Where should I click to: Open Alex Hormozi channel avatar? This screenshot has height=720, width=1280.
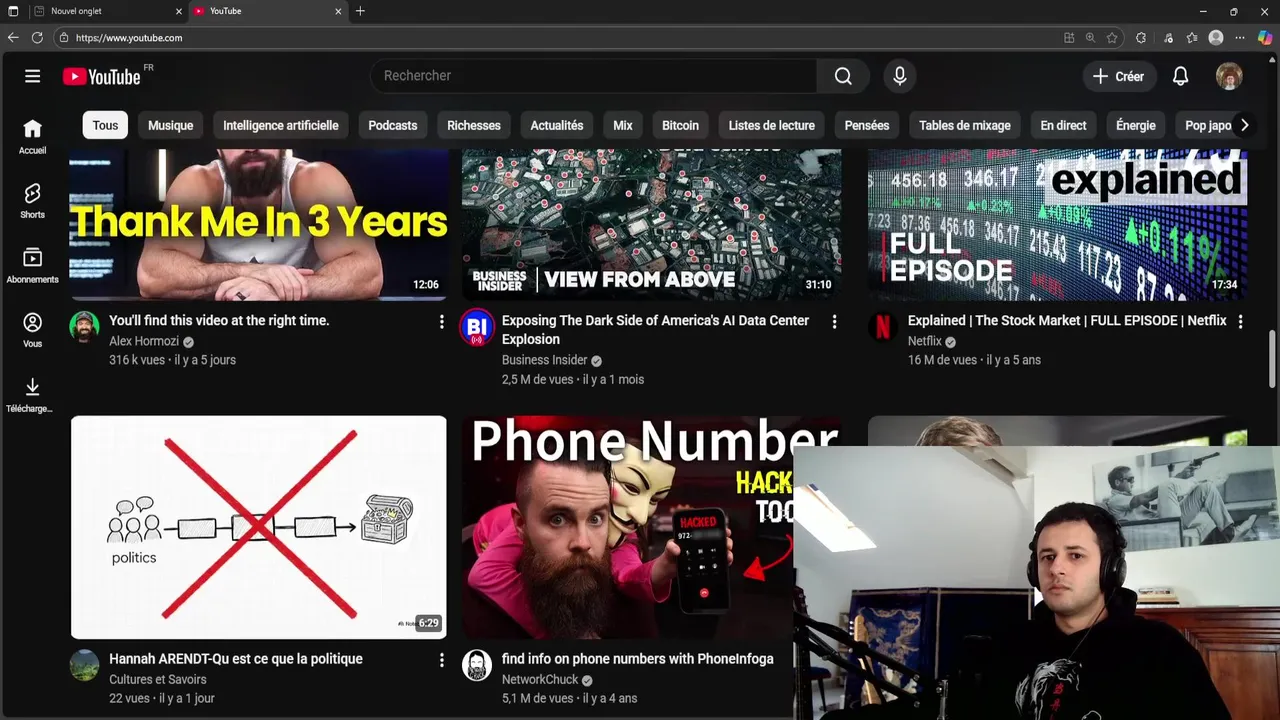coord(85,327)
